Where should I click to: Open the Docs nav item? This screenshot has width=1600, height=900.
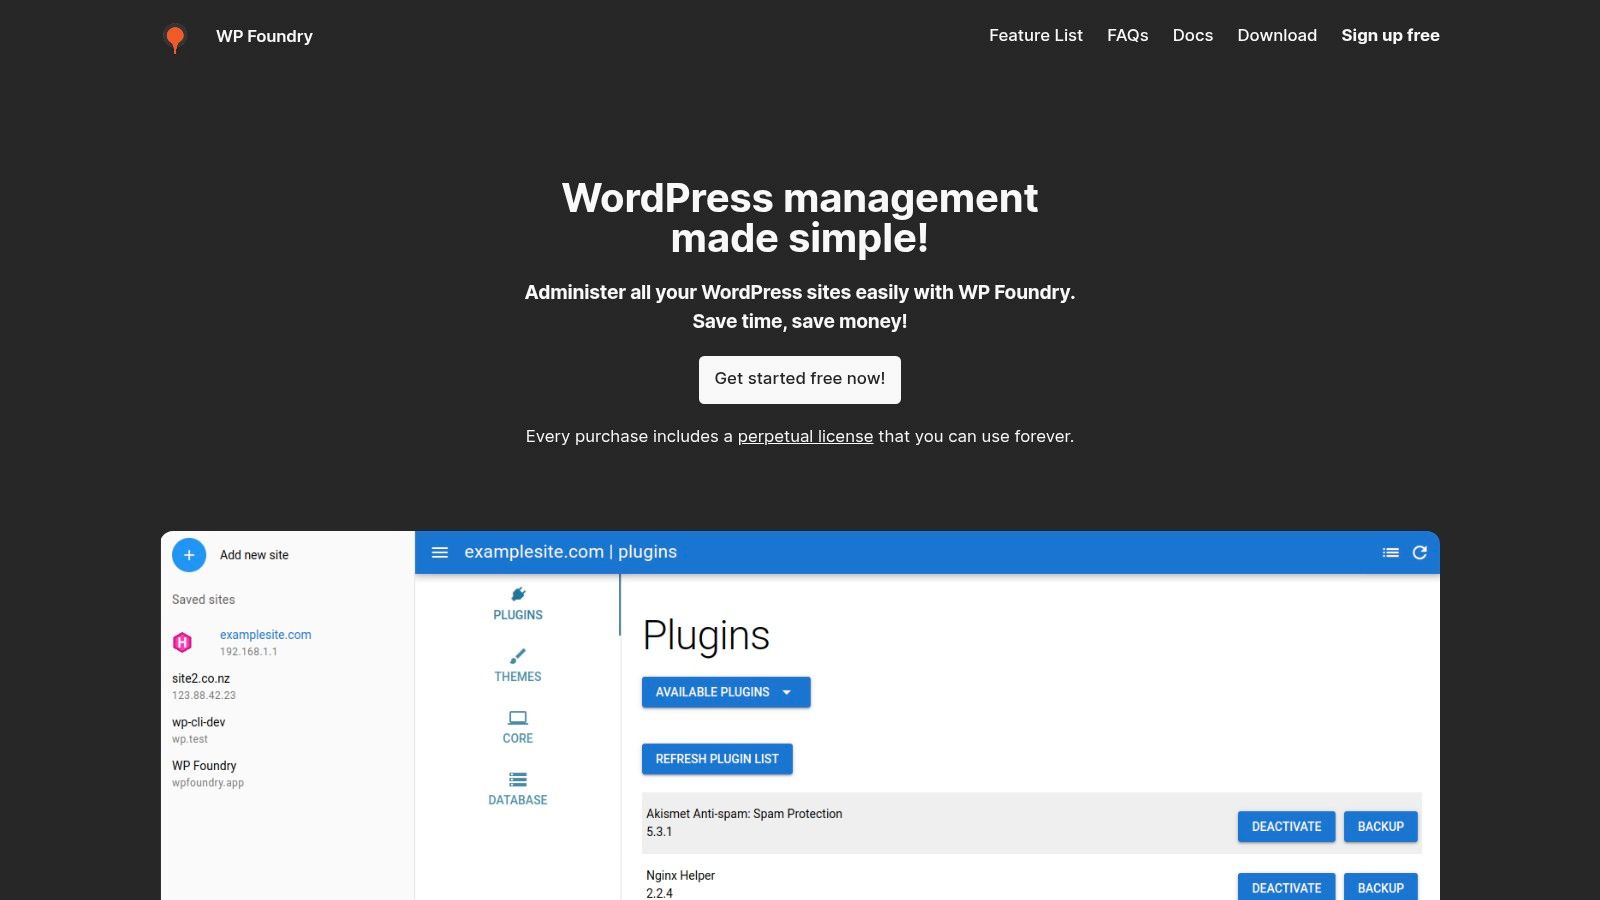pos(1192,36)
